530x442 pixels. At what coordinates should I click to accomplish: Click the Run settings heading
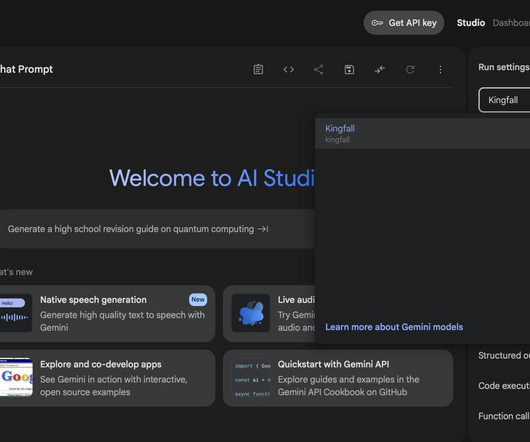pos(504,67)
